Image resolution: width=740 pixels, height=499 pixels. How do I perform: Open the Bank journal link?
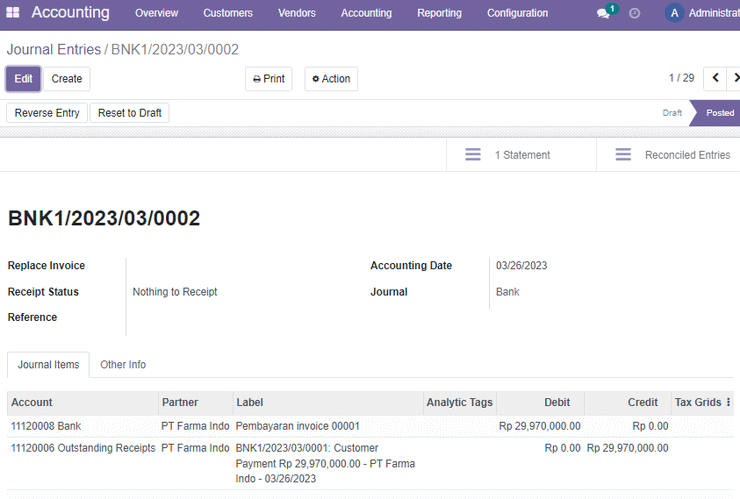(x=507, y=292)
